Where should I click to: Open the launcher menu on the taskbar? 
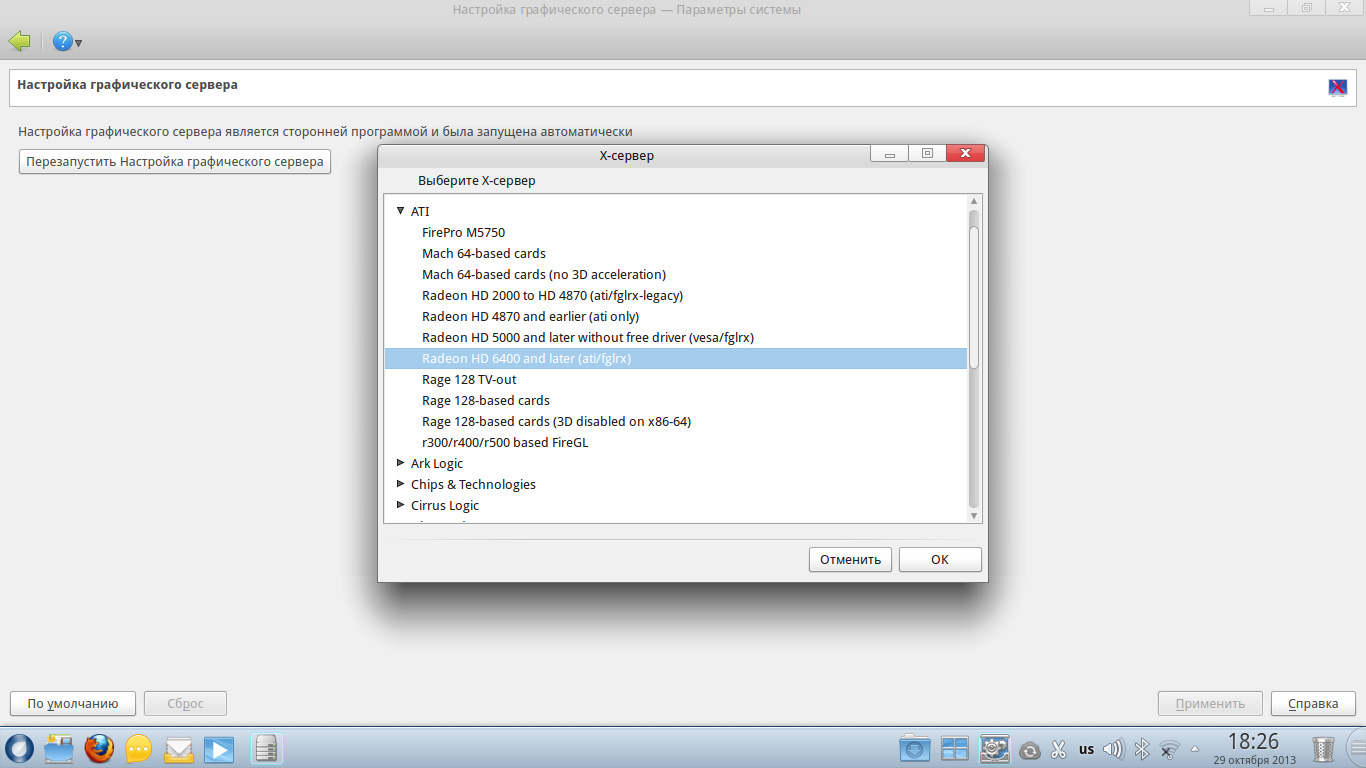[19, 748]
